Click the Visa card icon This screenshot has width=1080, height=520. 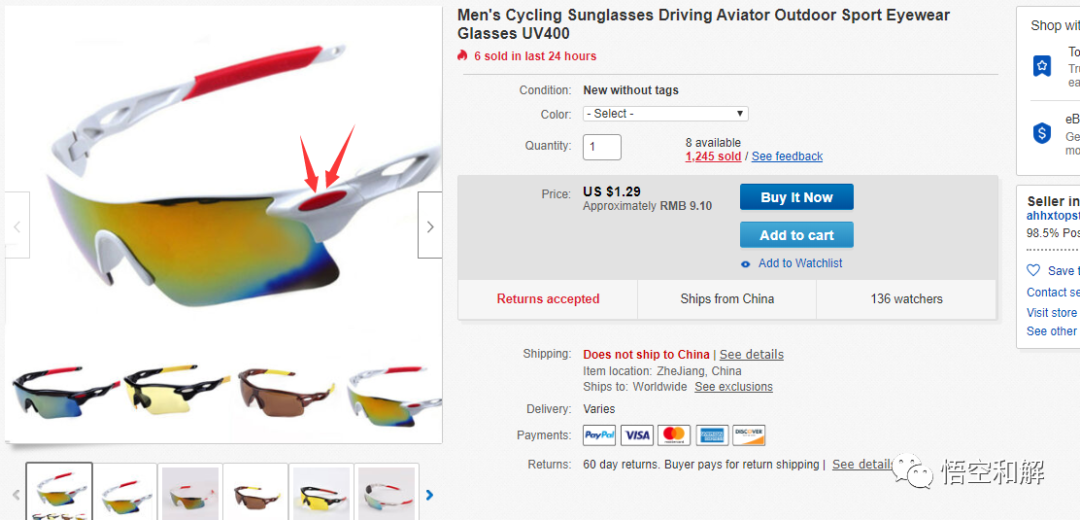pyautogui.click(x=637, y=436)
